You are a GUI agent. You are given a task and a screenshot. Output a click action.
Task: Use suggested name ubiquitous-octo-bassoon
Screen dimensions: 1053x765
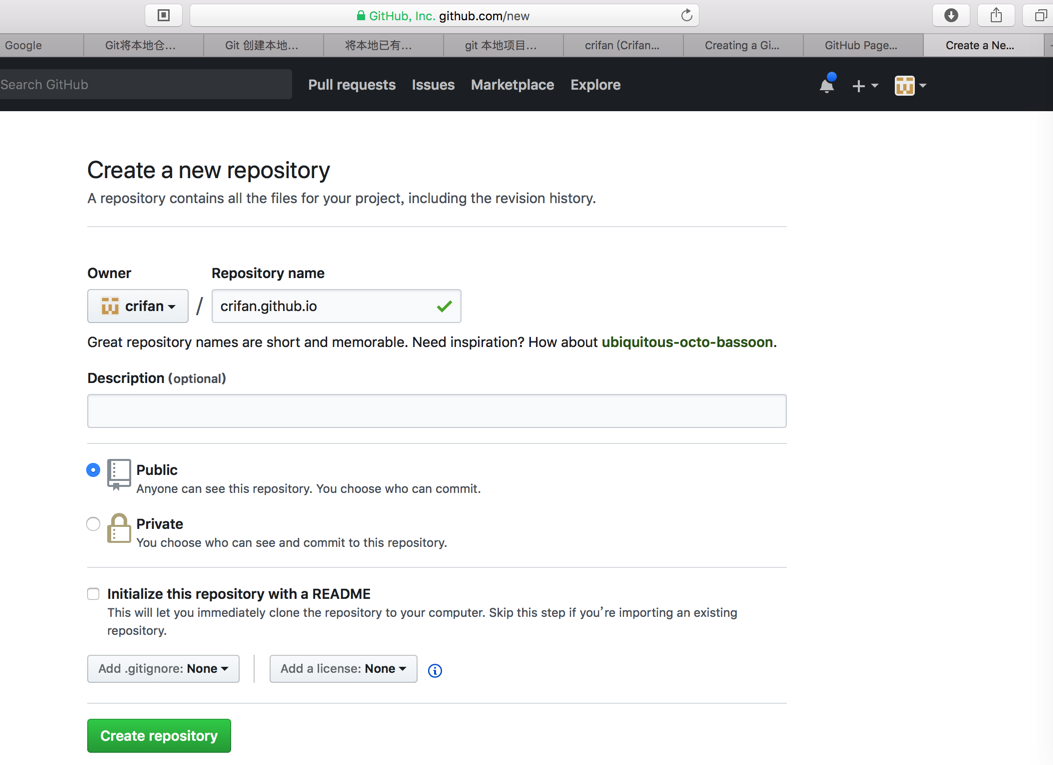pyautogui.click(x=687, y=342)
